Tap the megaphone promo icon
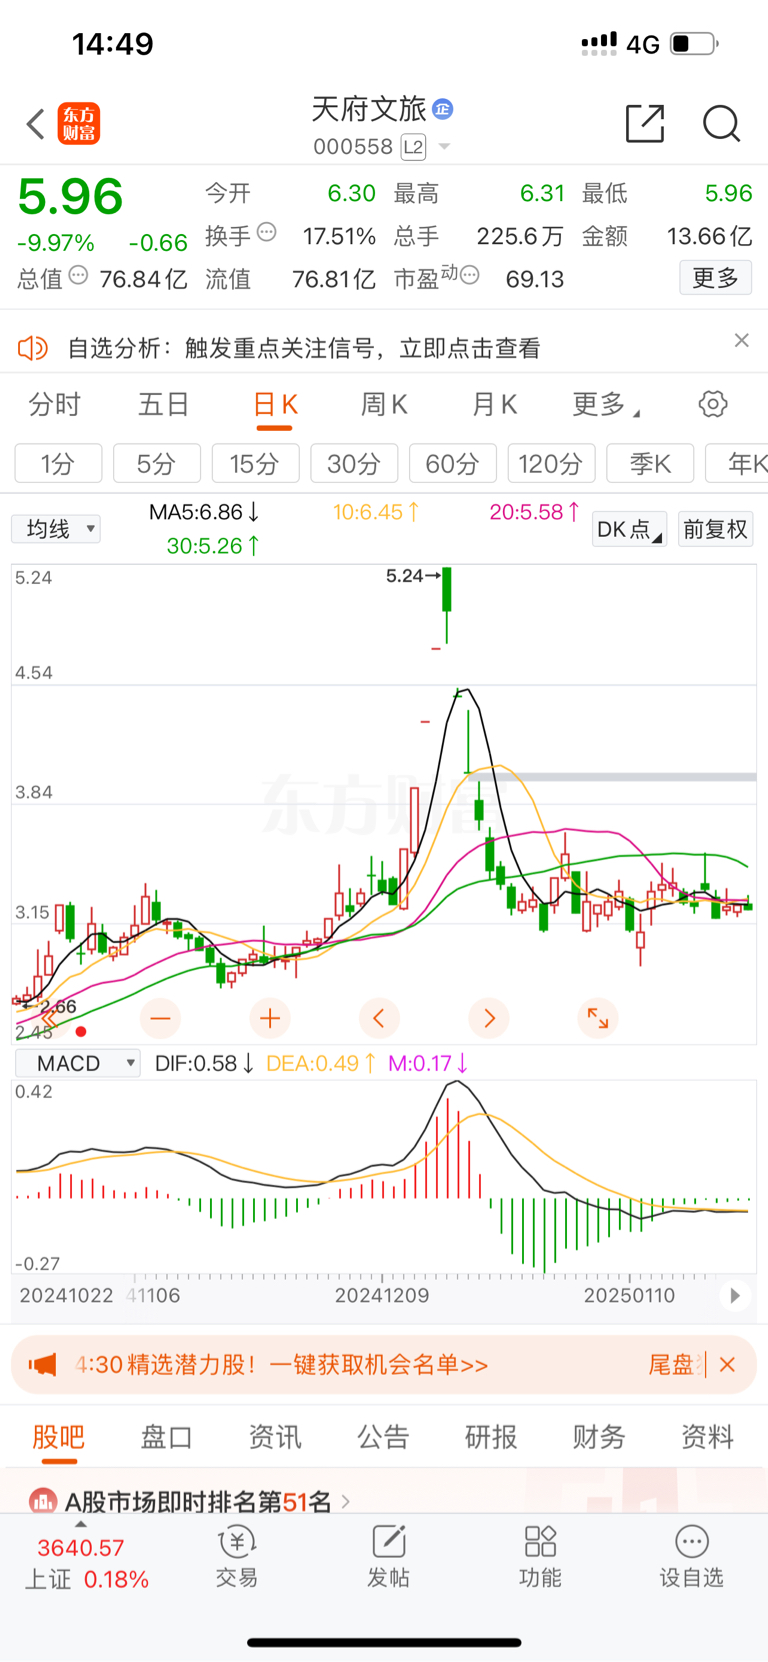This screenshot has width=768, height=1662. pyautogui.click(x=43, y=1365)
